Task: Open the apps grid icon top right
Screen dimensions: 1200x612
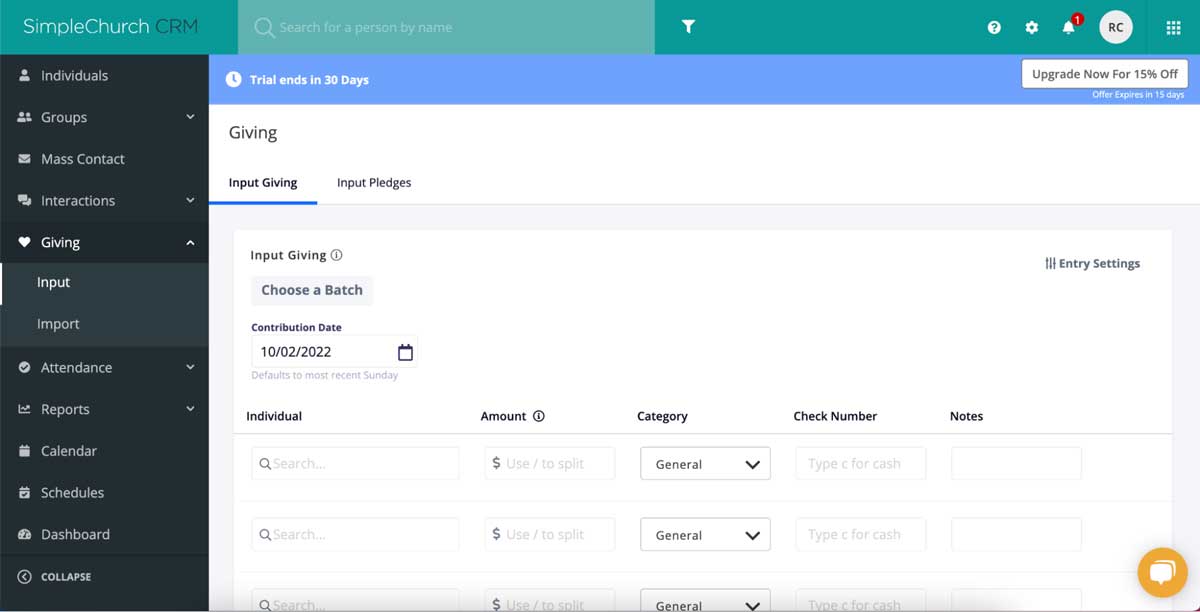Action: [x=1172, y=27]
